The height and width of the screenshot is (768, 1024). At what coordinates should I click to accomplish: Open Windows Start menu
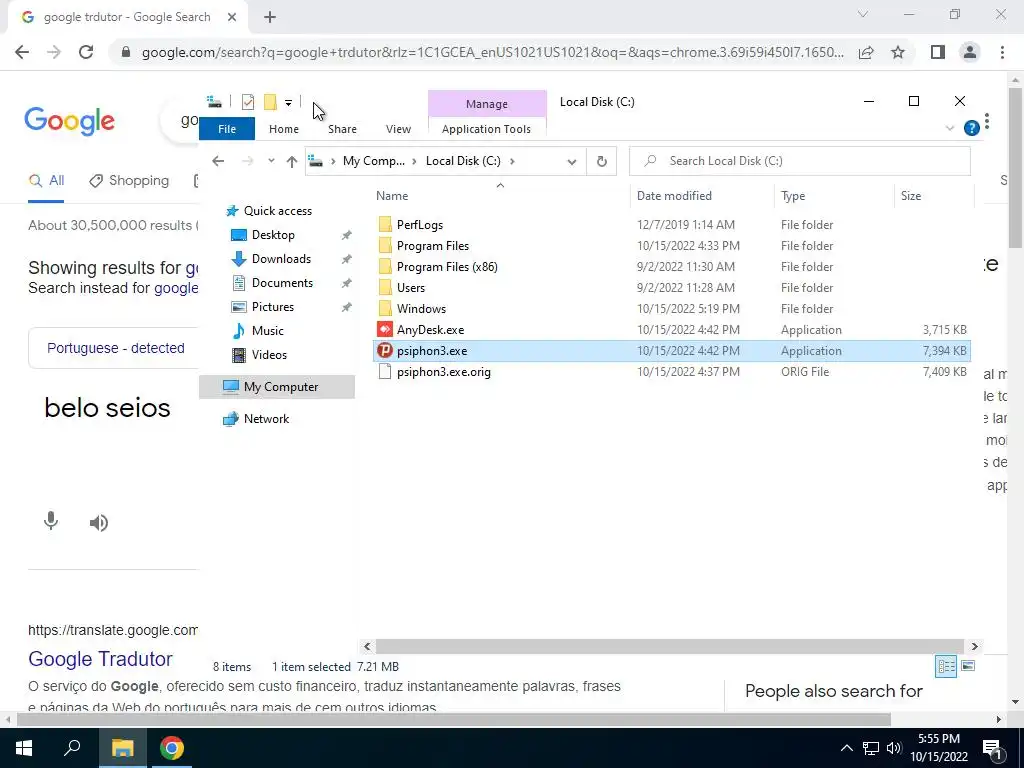coord(24,748)
